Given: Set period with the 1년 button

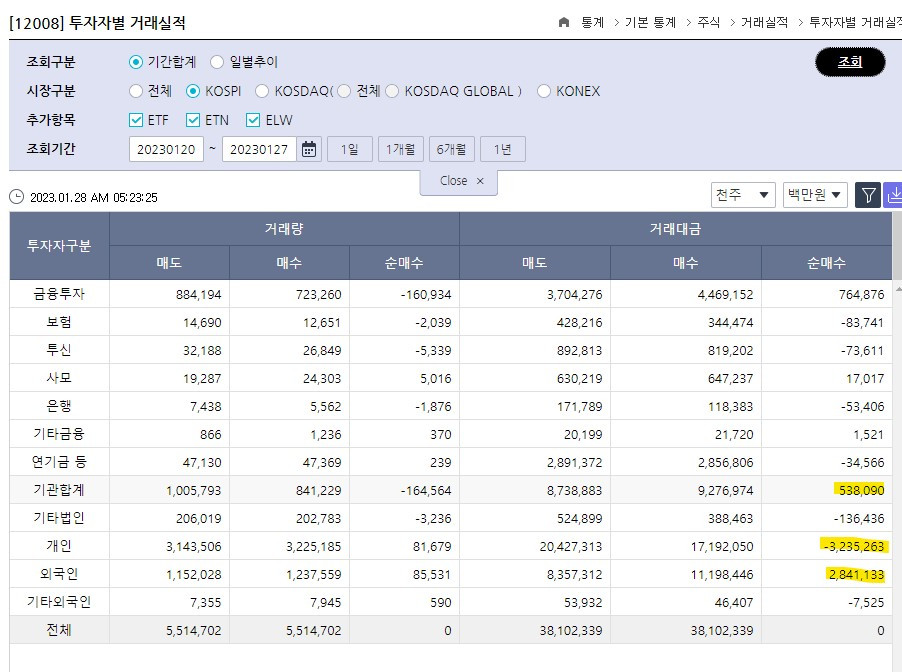Looking at the screenshot, I should (x=502, y=149).
